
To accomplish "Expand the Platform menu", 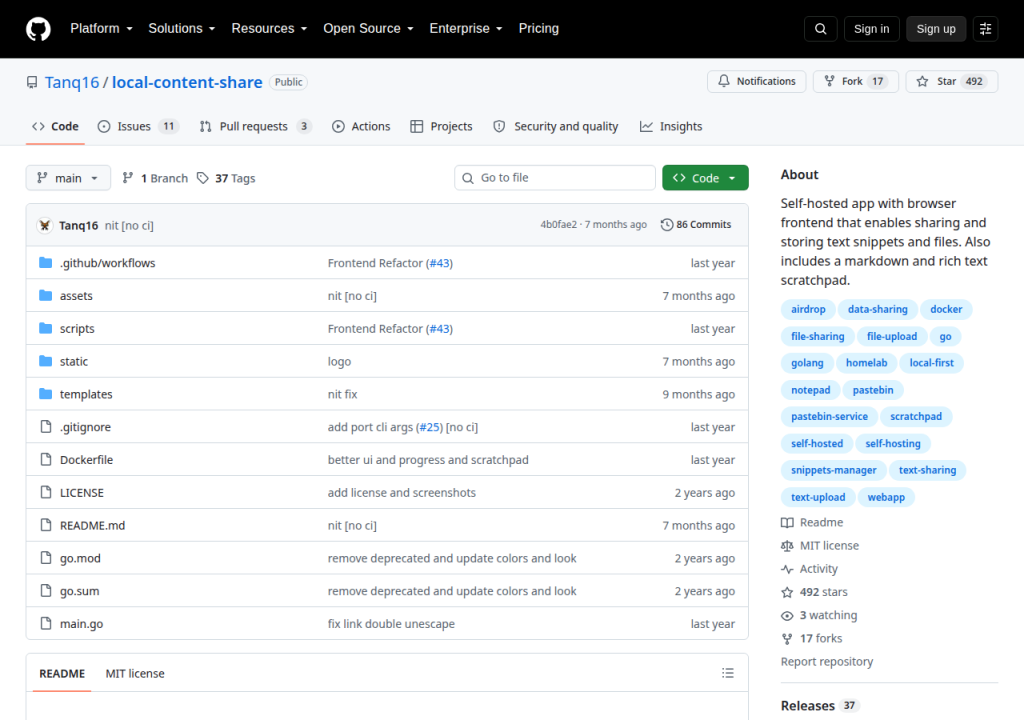I will pos(101,29).
